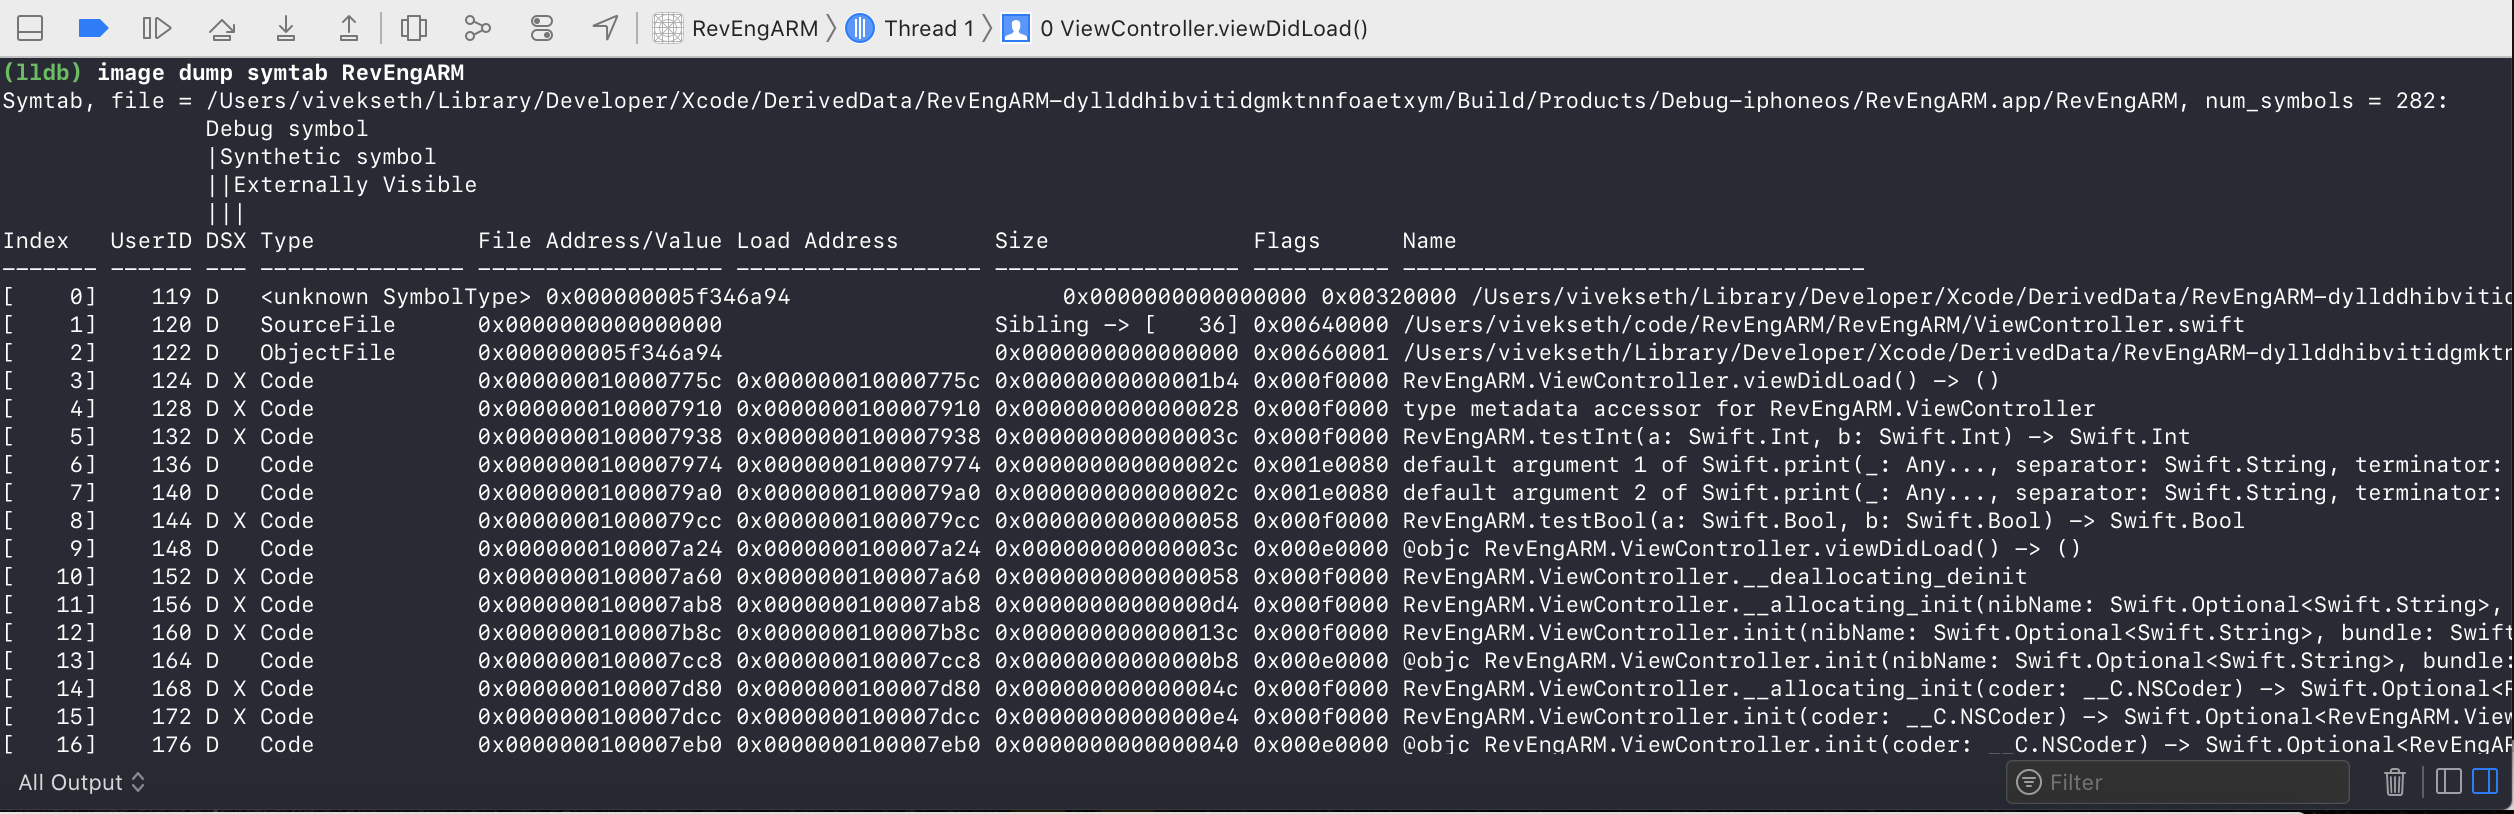Image resolution: width=2514 pixels, height=814 pixels.
Task: Open the Debug View Hierarchy tool
Action: pos(413,28)
